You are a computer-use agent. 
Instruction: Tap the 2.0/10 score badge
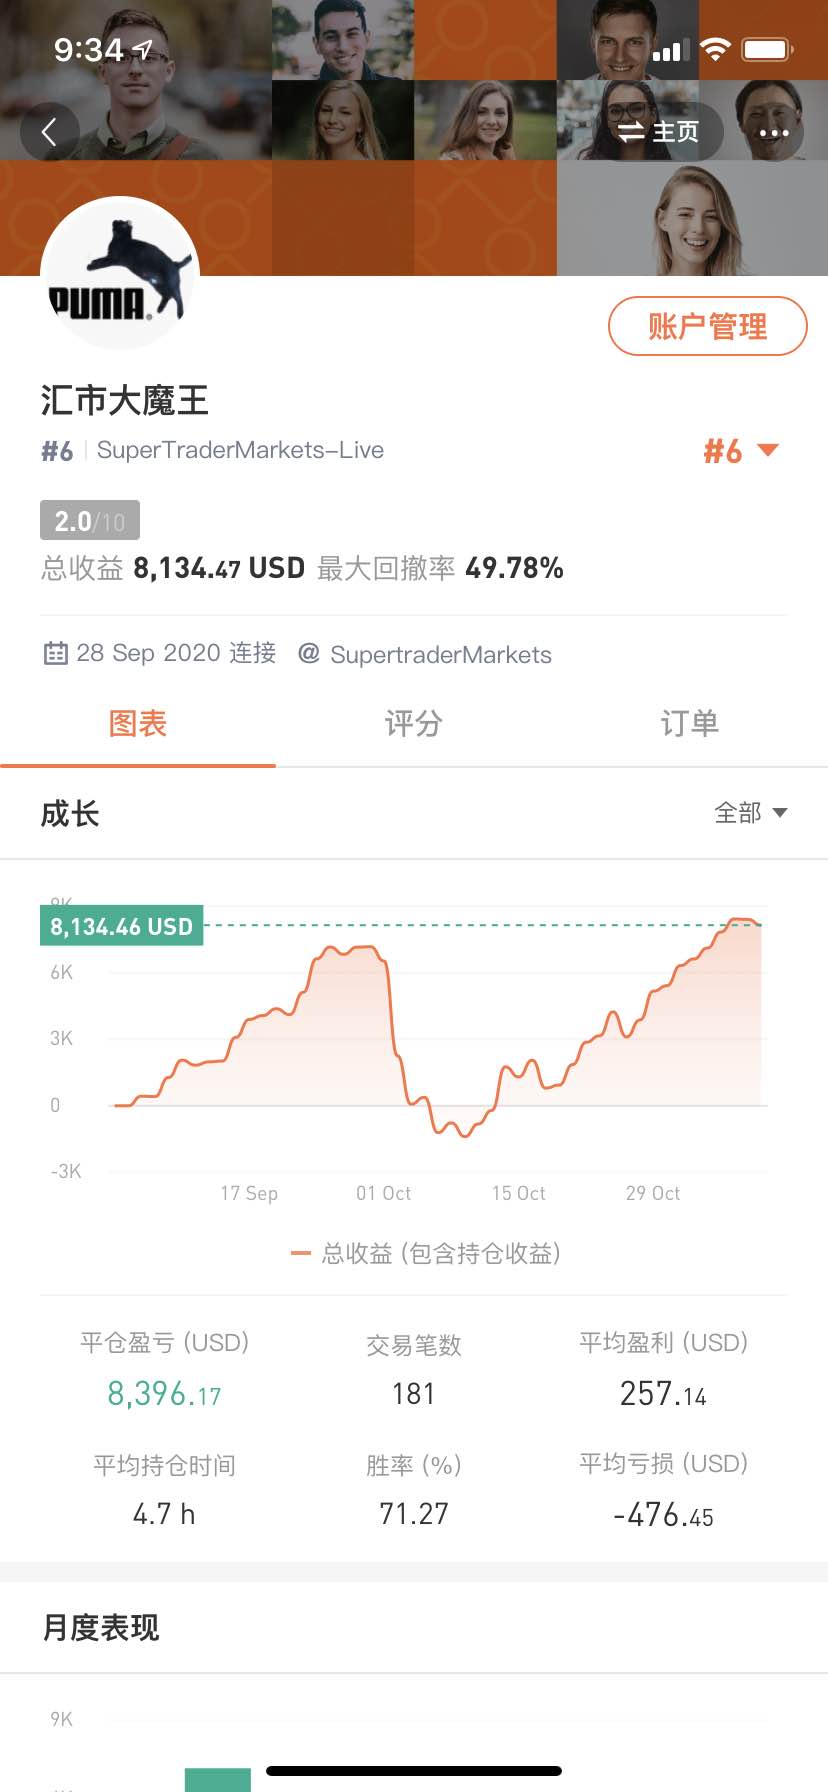(x=90, y=520)
